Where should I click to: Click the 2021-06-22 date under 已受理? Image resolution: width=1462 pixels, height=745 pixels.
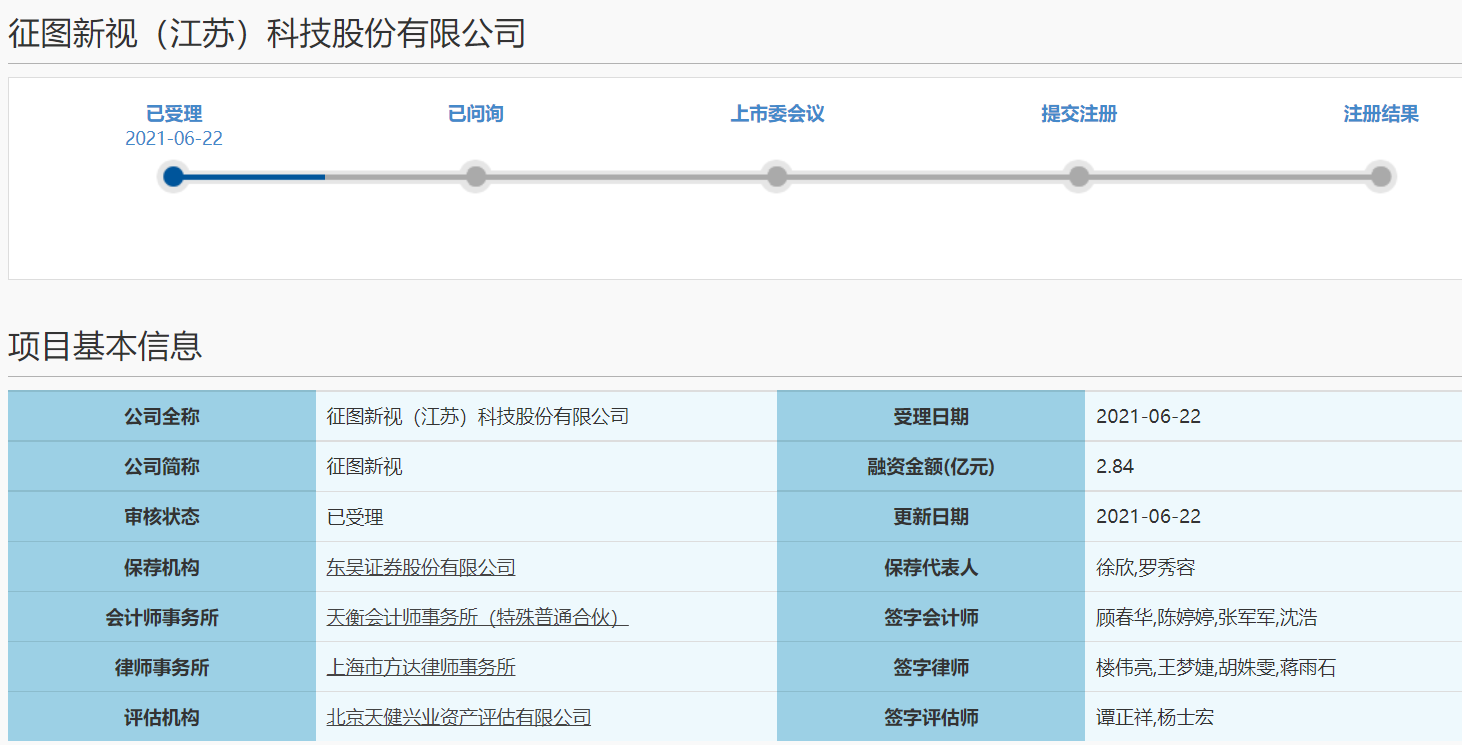click(x=174, y=139)
